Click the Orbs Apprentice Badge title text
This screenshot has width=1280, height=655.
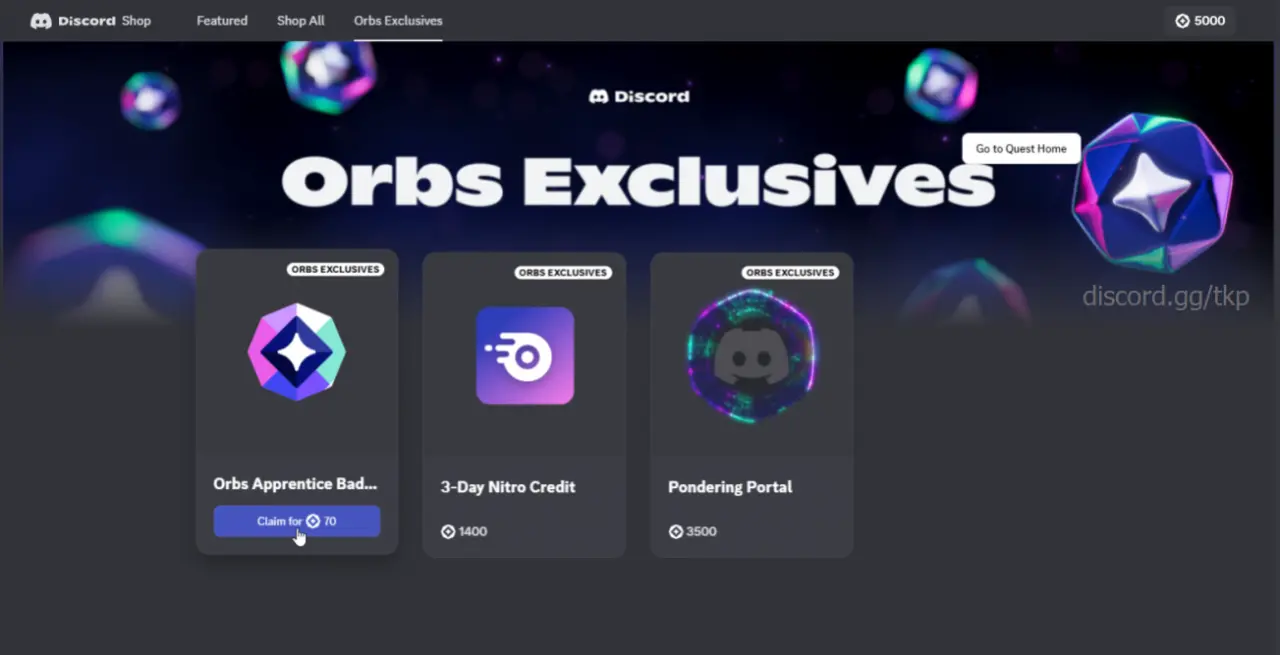(295, 484)
